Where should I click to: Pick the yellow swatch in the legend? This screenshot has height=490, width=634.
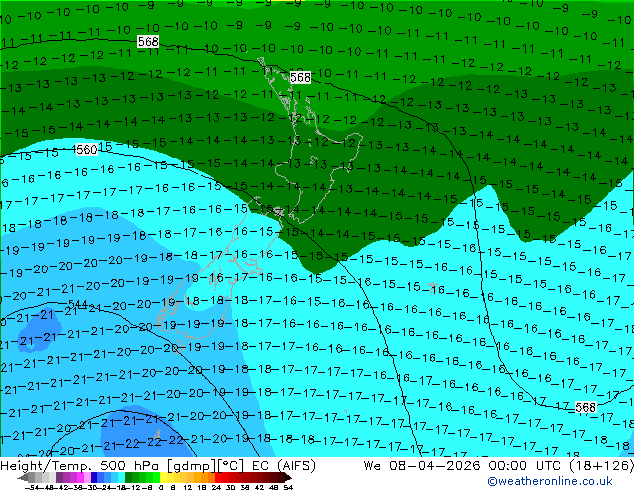tap(163, 478)
